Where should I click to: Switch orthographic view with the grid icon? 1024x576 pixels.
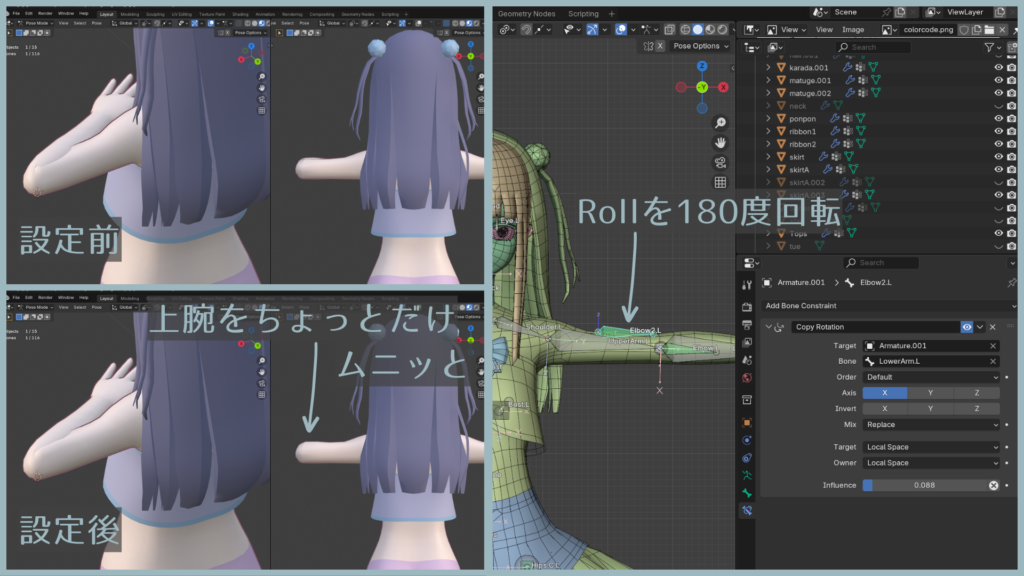(720, 182)
